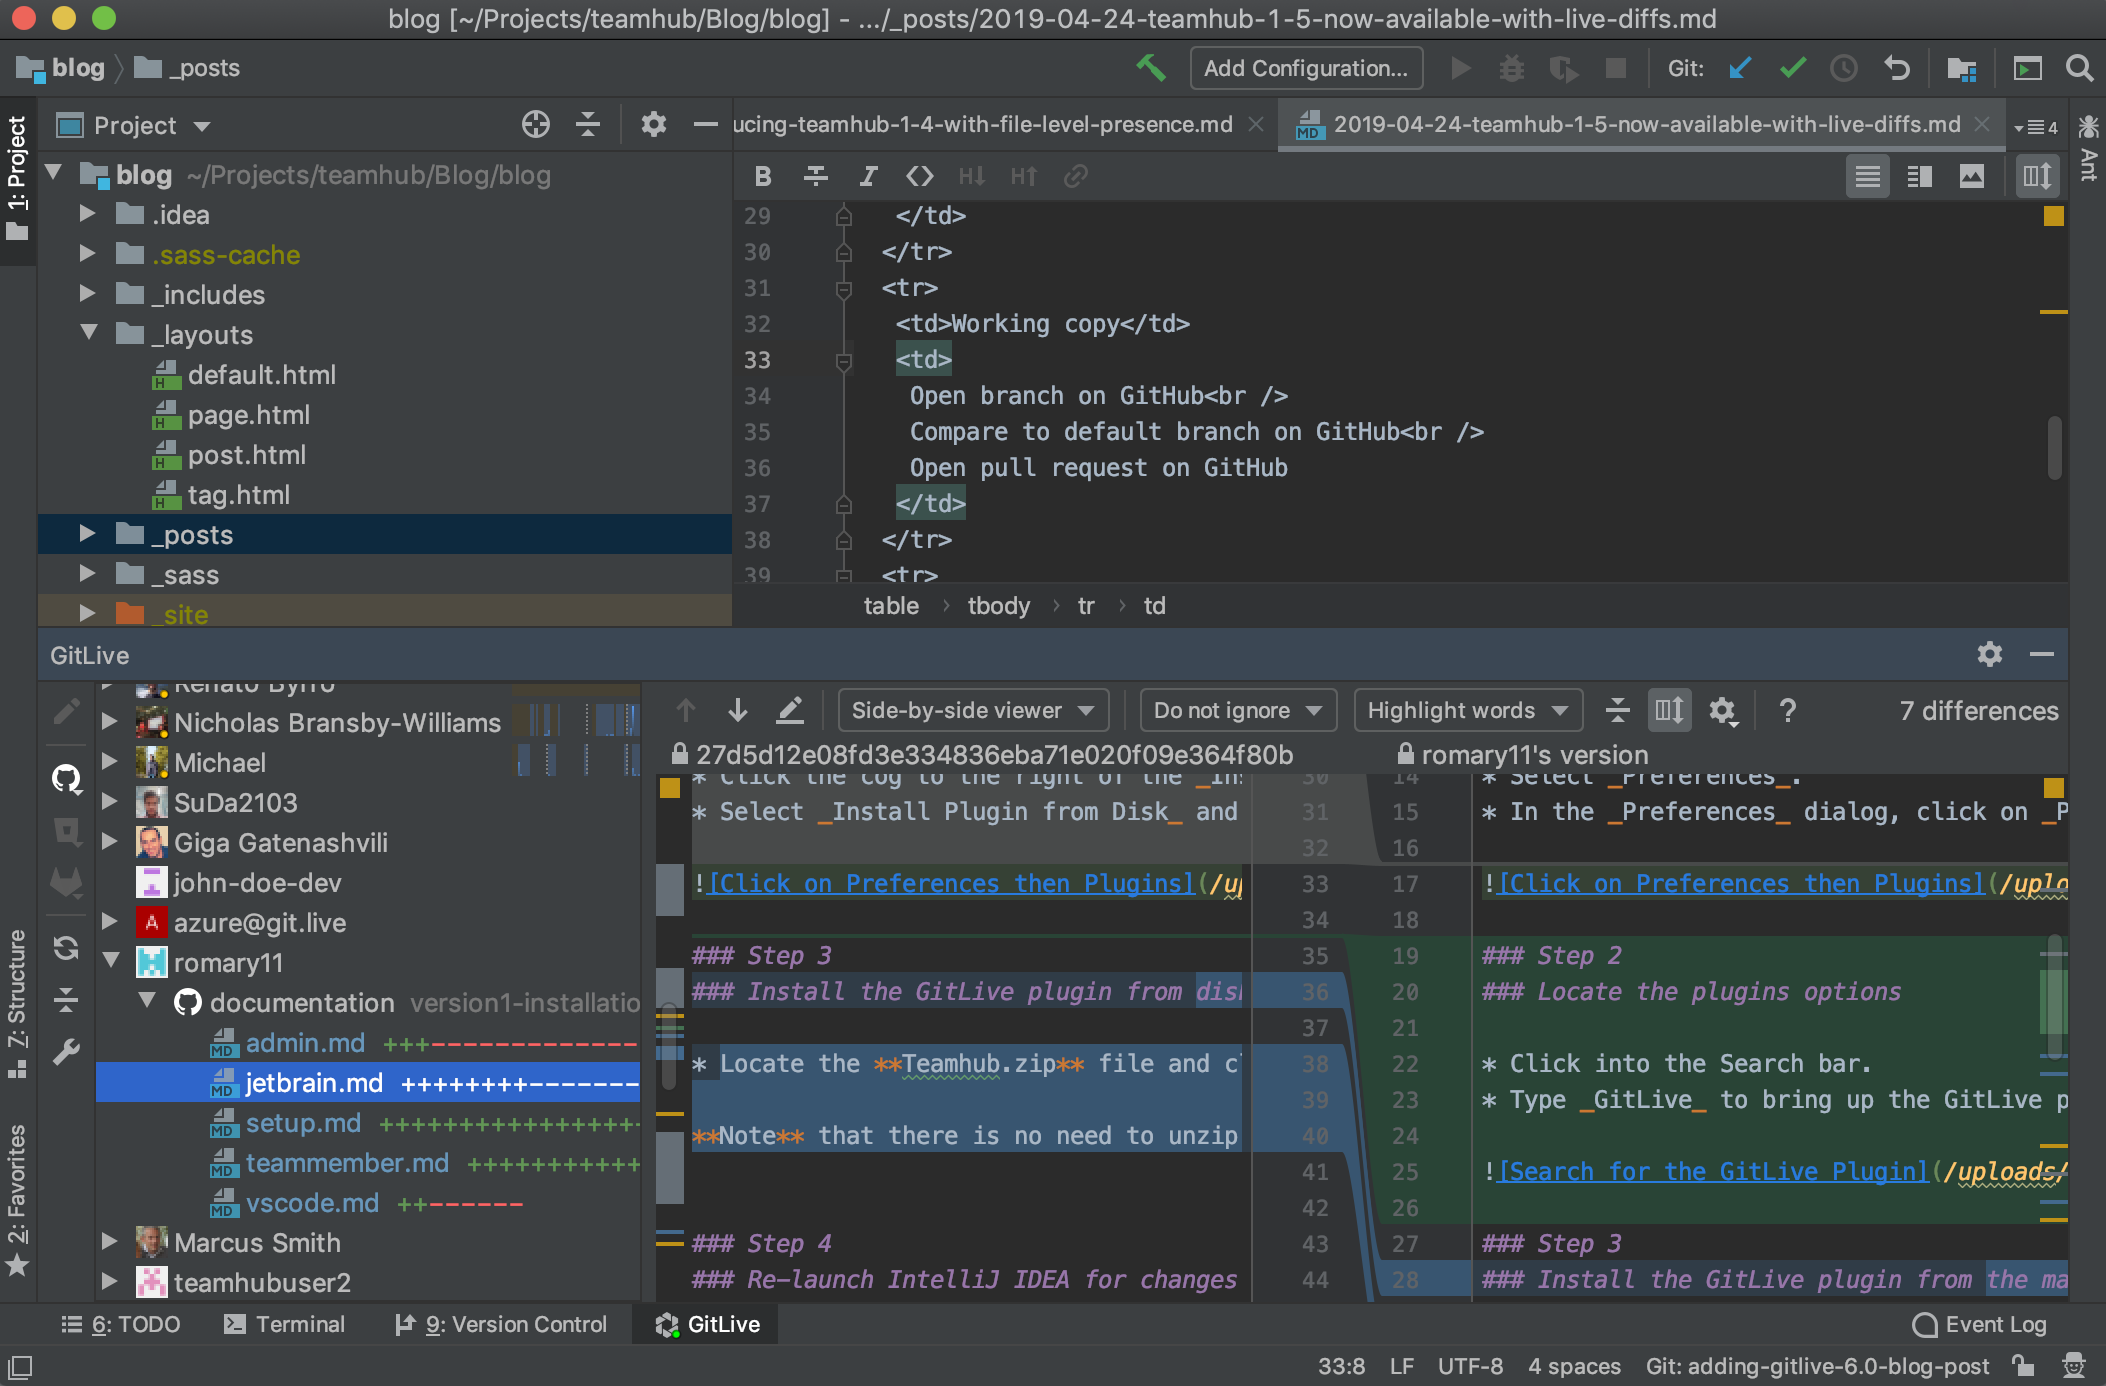Image resolution: width=2106 pixels, height=1386 pixels.
Task: Switch the markdown editor to preview-only view
Action: (x=1971, y=177)
